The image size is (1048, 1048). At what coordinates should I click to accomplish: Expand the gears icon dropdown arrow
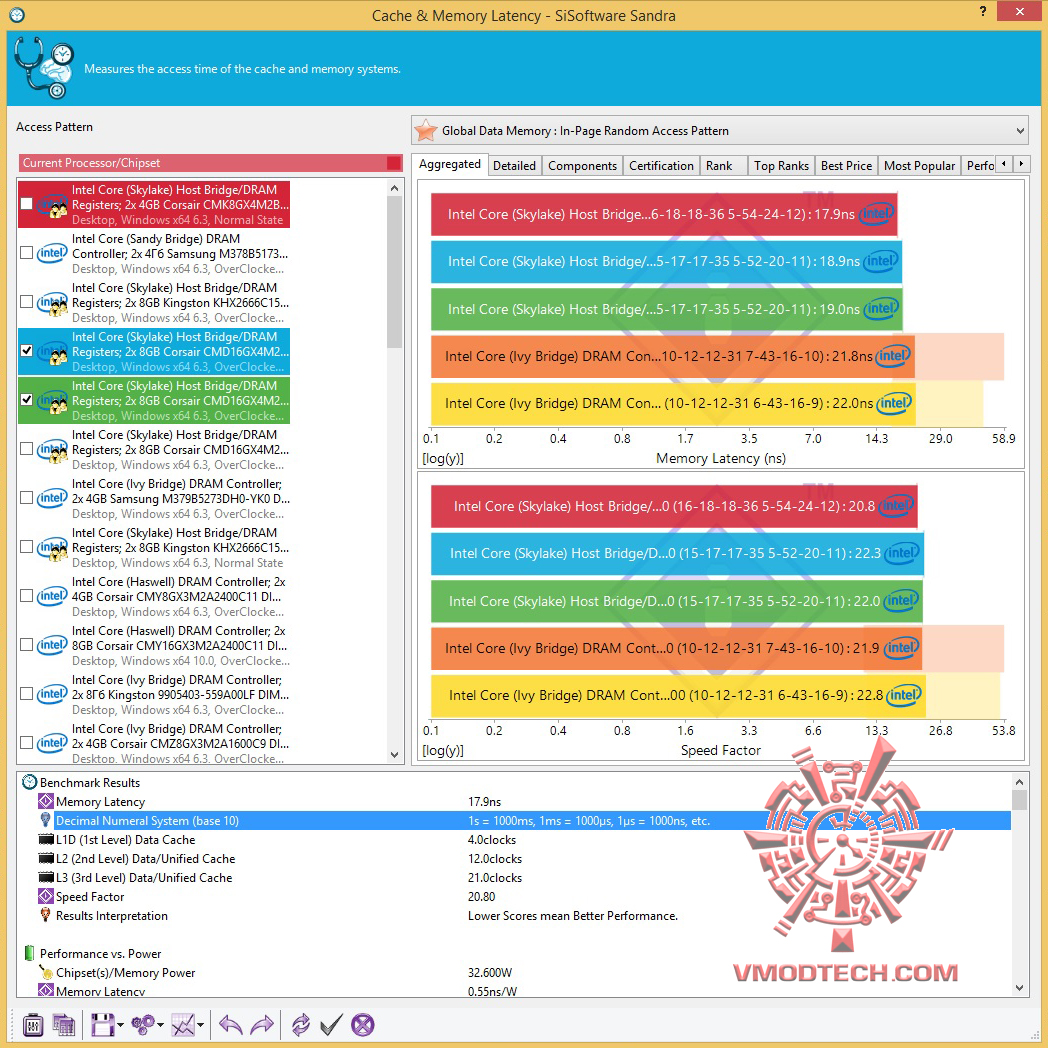[x=160, y=1025]
